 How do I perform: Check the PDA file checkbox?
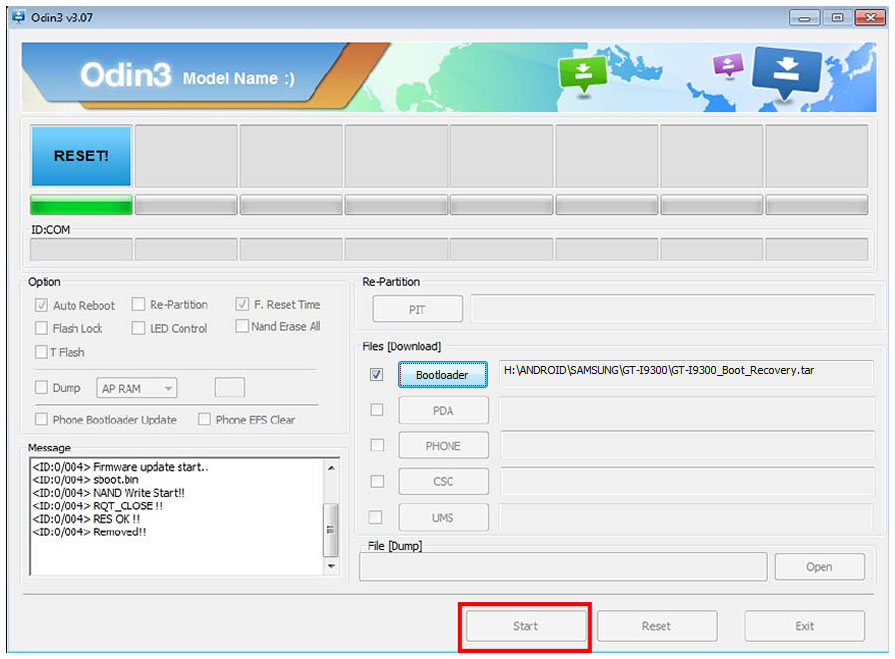click(377, 410)
